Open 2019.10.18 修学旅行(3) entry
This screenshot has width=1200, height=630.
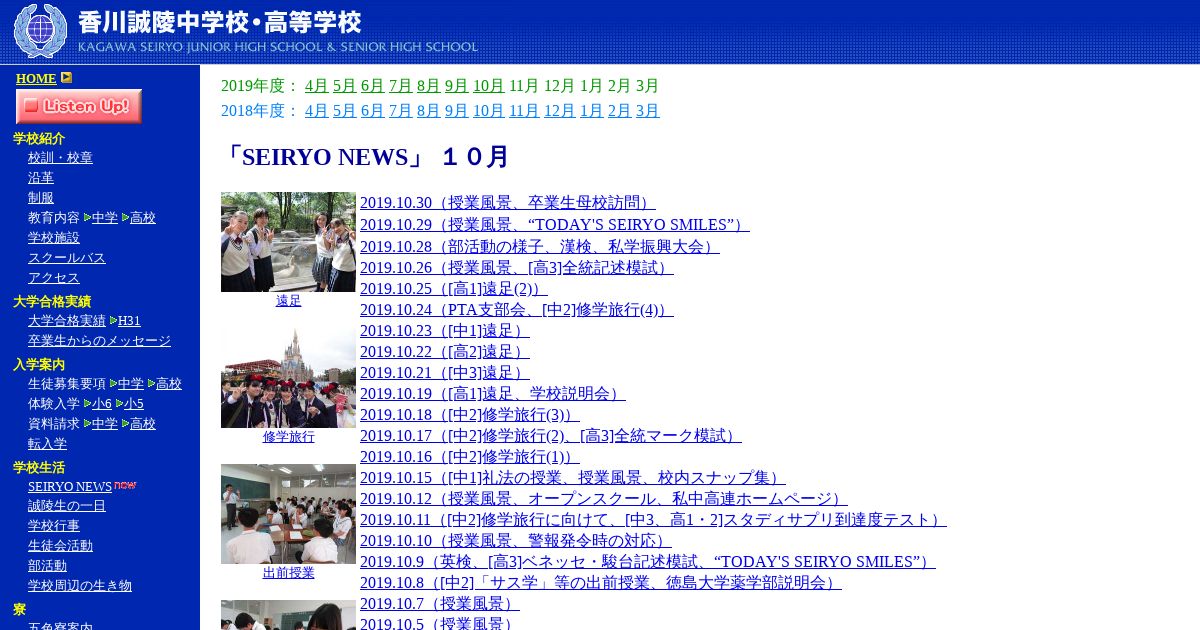[x=470, y=415]
